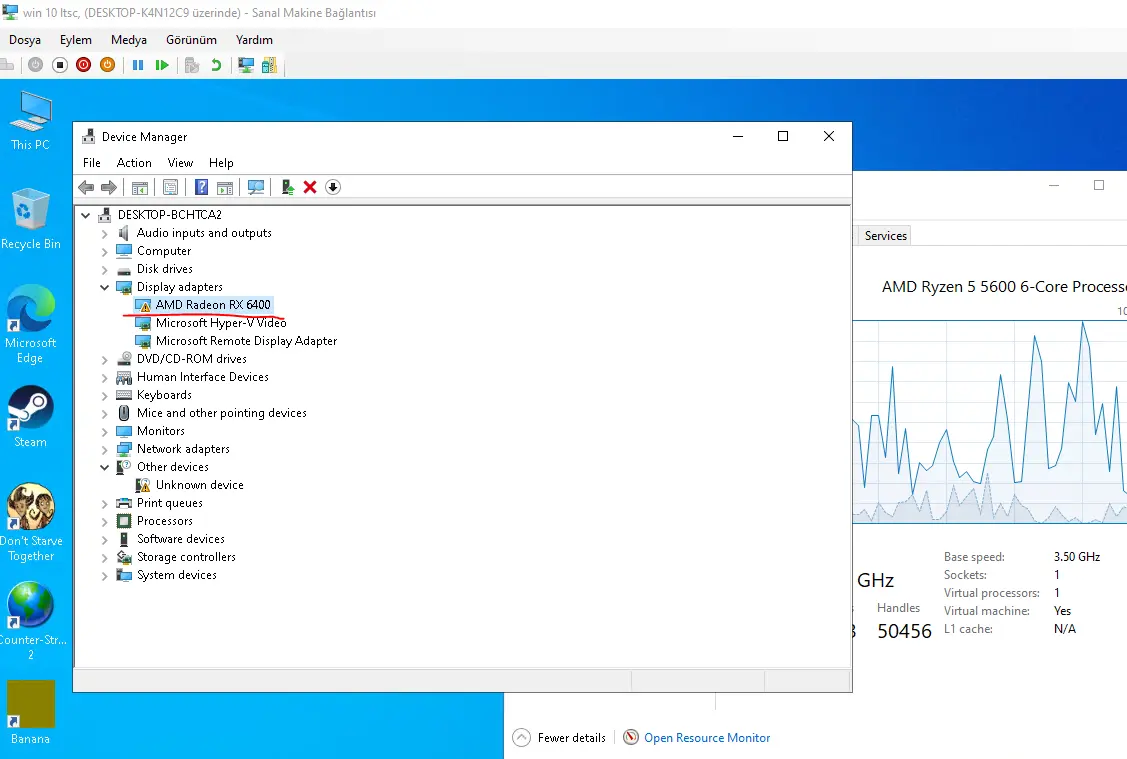Collapse the Other devices category
The height and width of the screenshot is (759, 1127).
coord(105,467)
